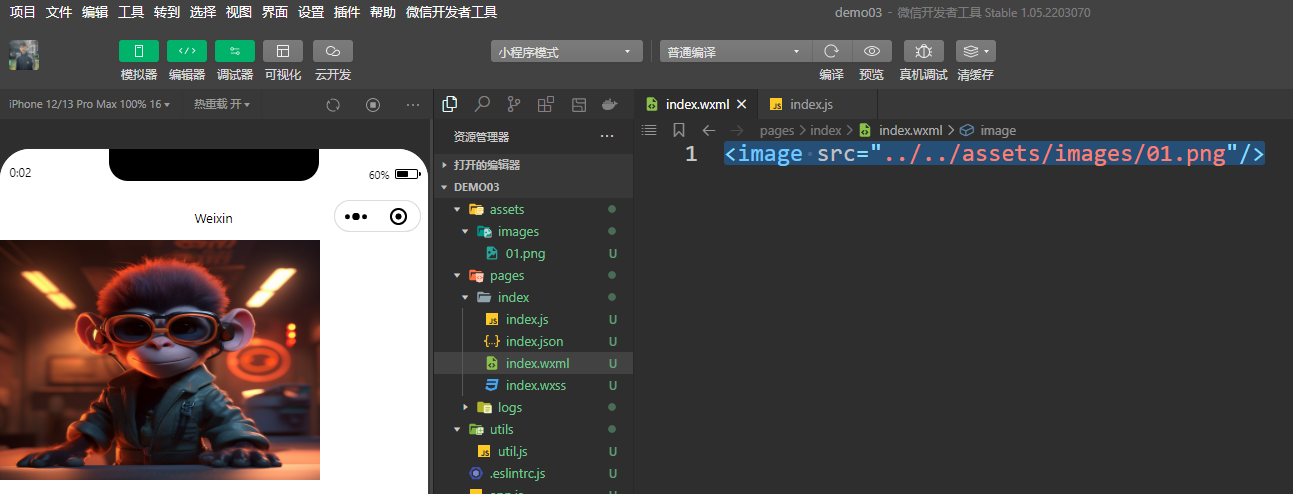Click the monkey image in the simulator

pyautogui.click(x=160, y=360)
